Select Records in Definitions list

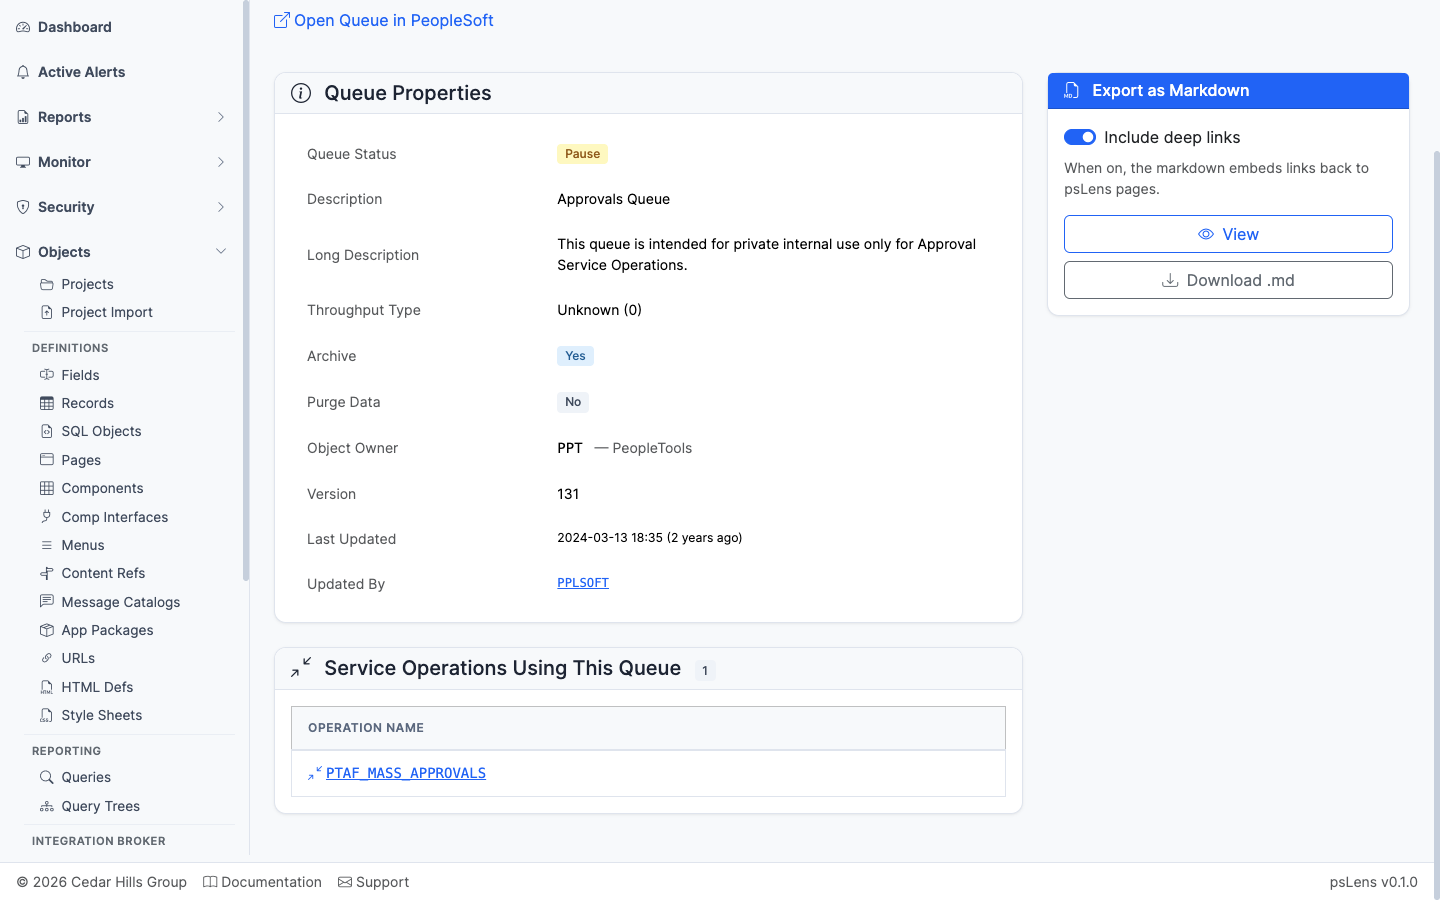click(x=88, y=403)
